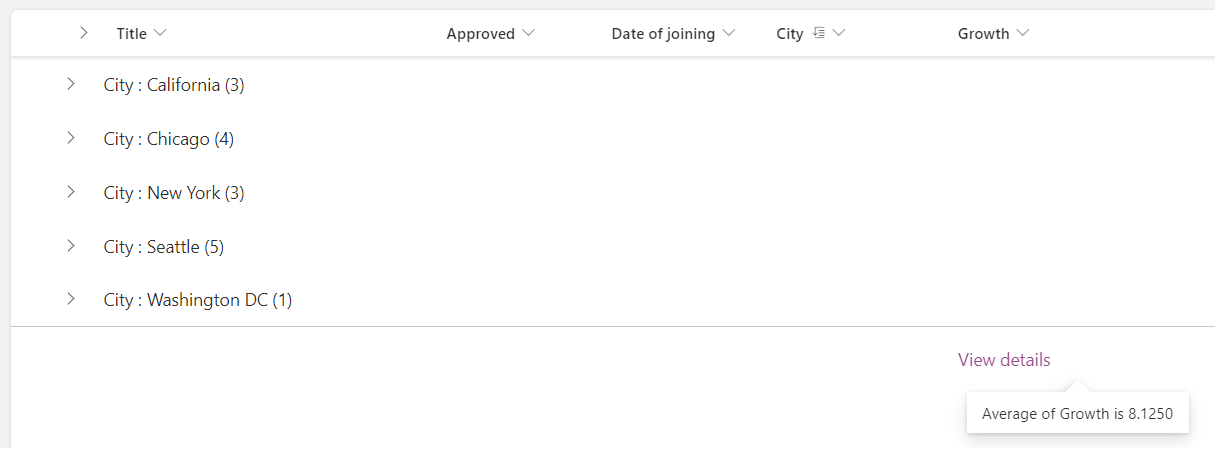
Task: Click the grouped-by icon beside City header
Action: pos(819,34)
